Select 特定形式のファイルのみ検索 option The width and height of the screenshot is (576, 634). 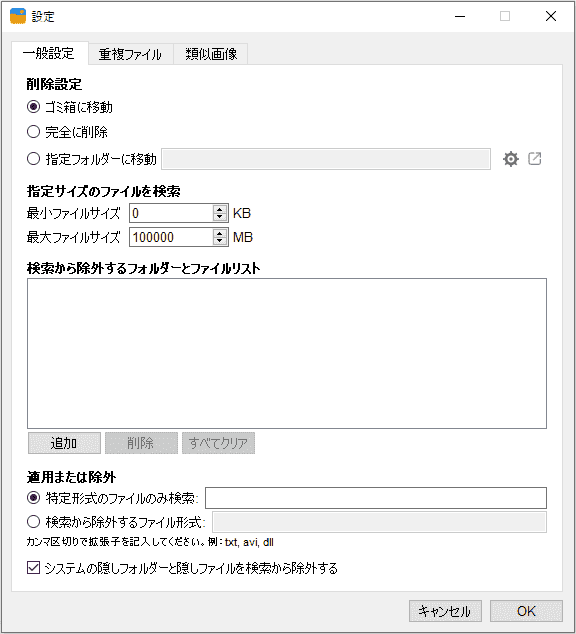point(33,498)
